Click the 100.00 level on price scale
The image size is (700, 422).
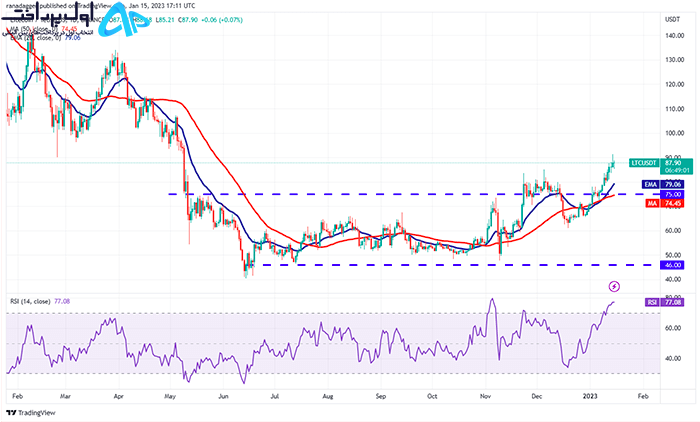(x=674, y=133)
